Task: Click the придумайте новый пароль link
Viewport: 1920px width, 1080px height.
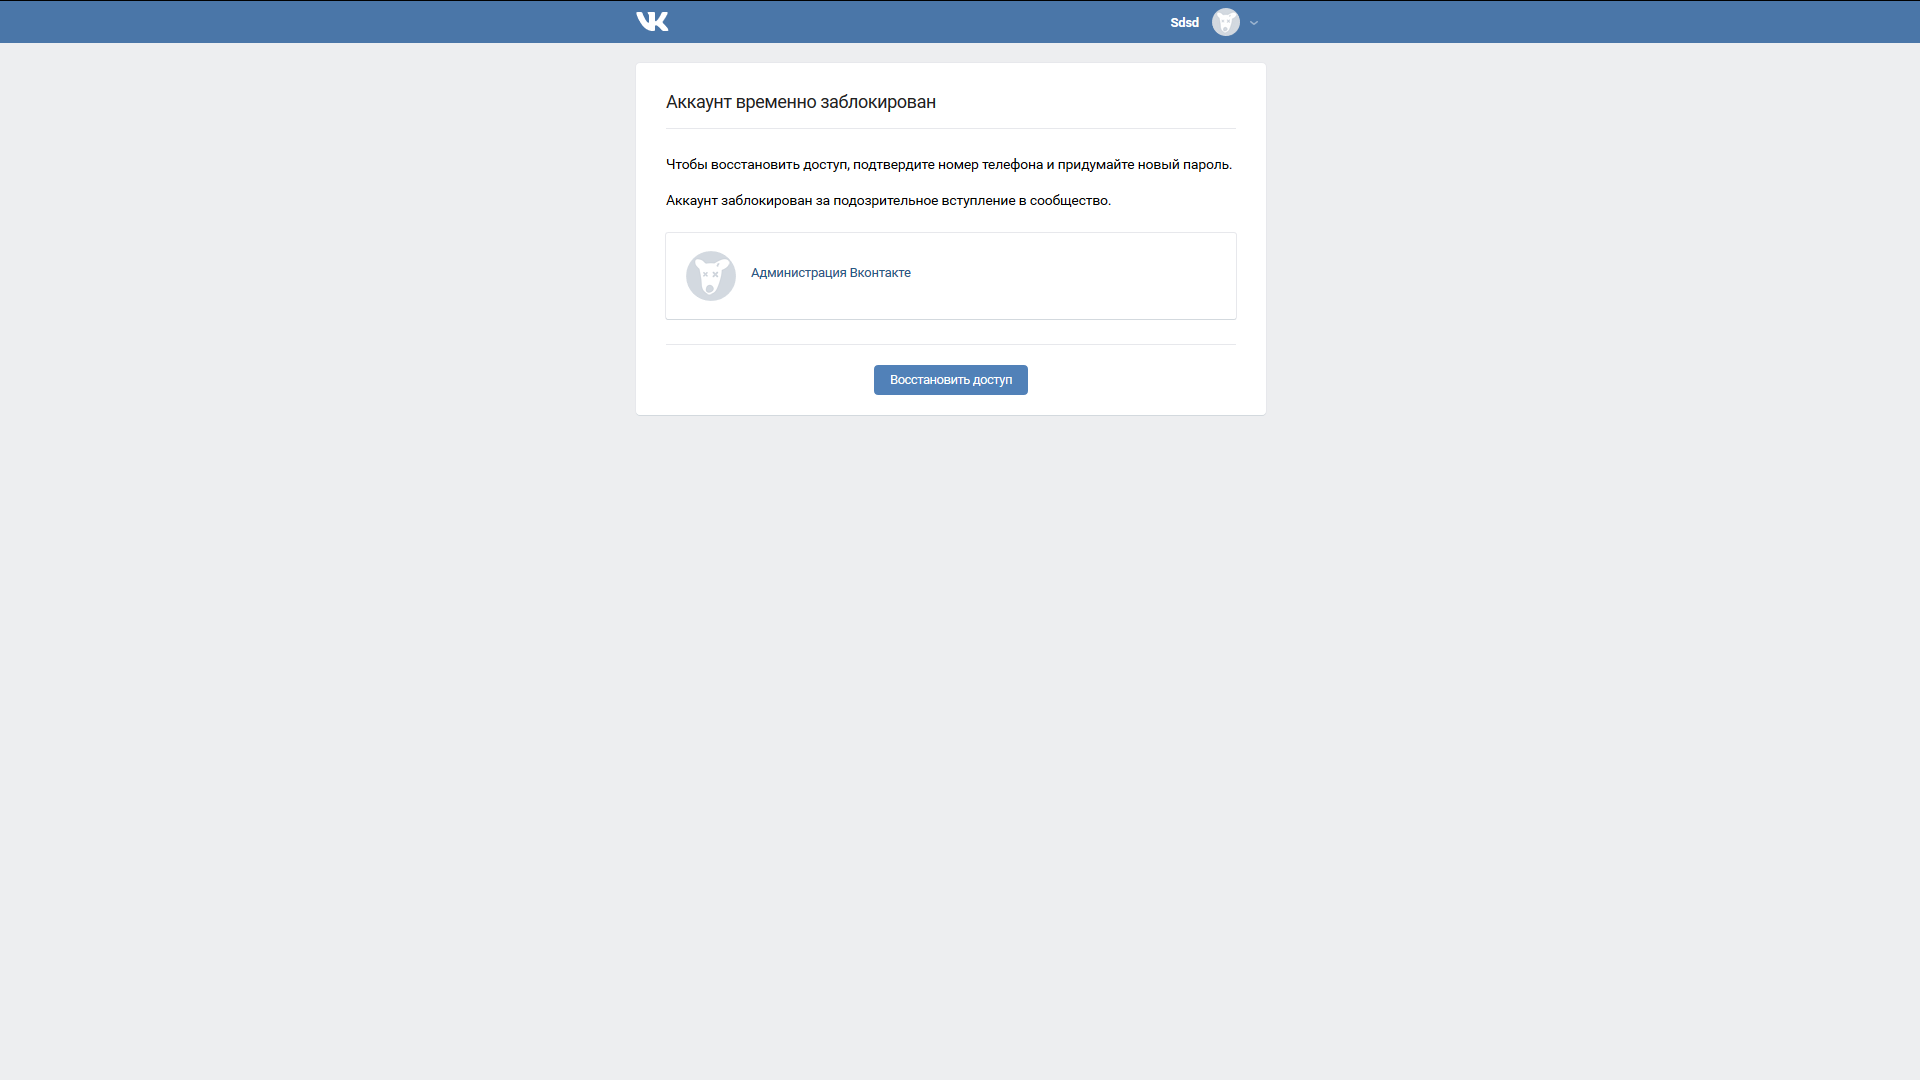Action: coord(1142,164)
